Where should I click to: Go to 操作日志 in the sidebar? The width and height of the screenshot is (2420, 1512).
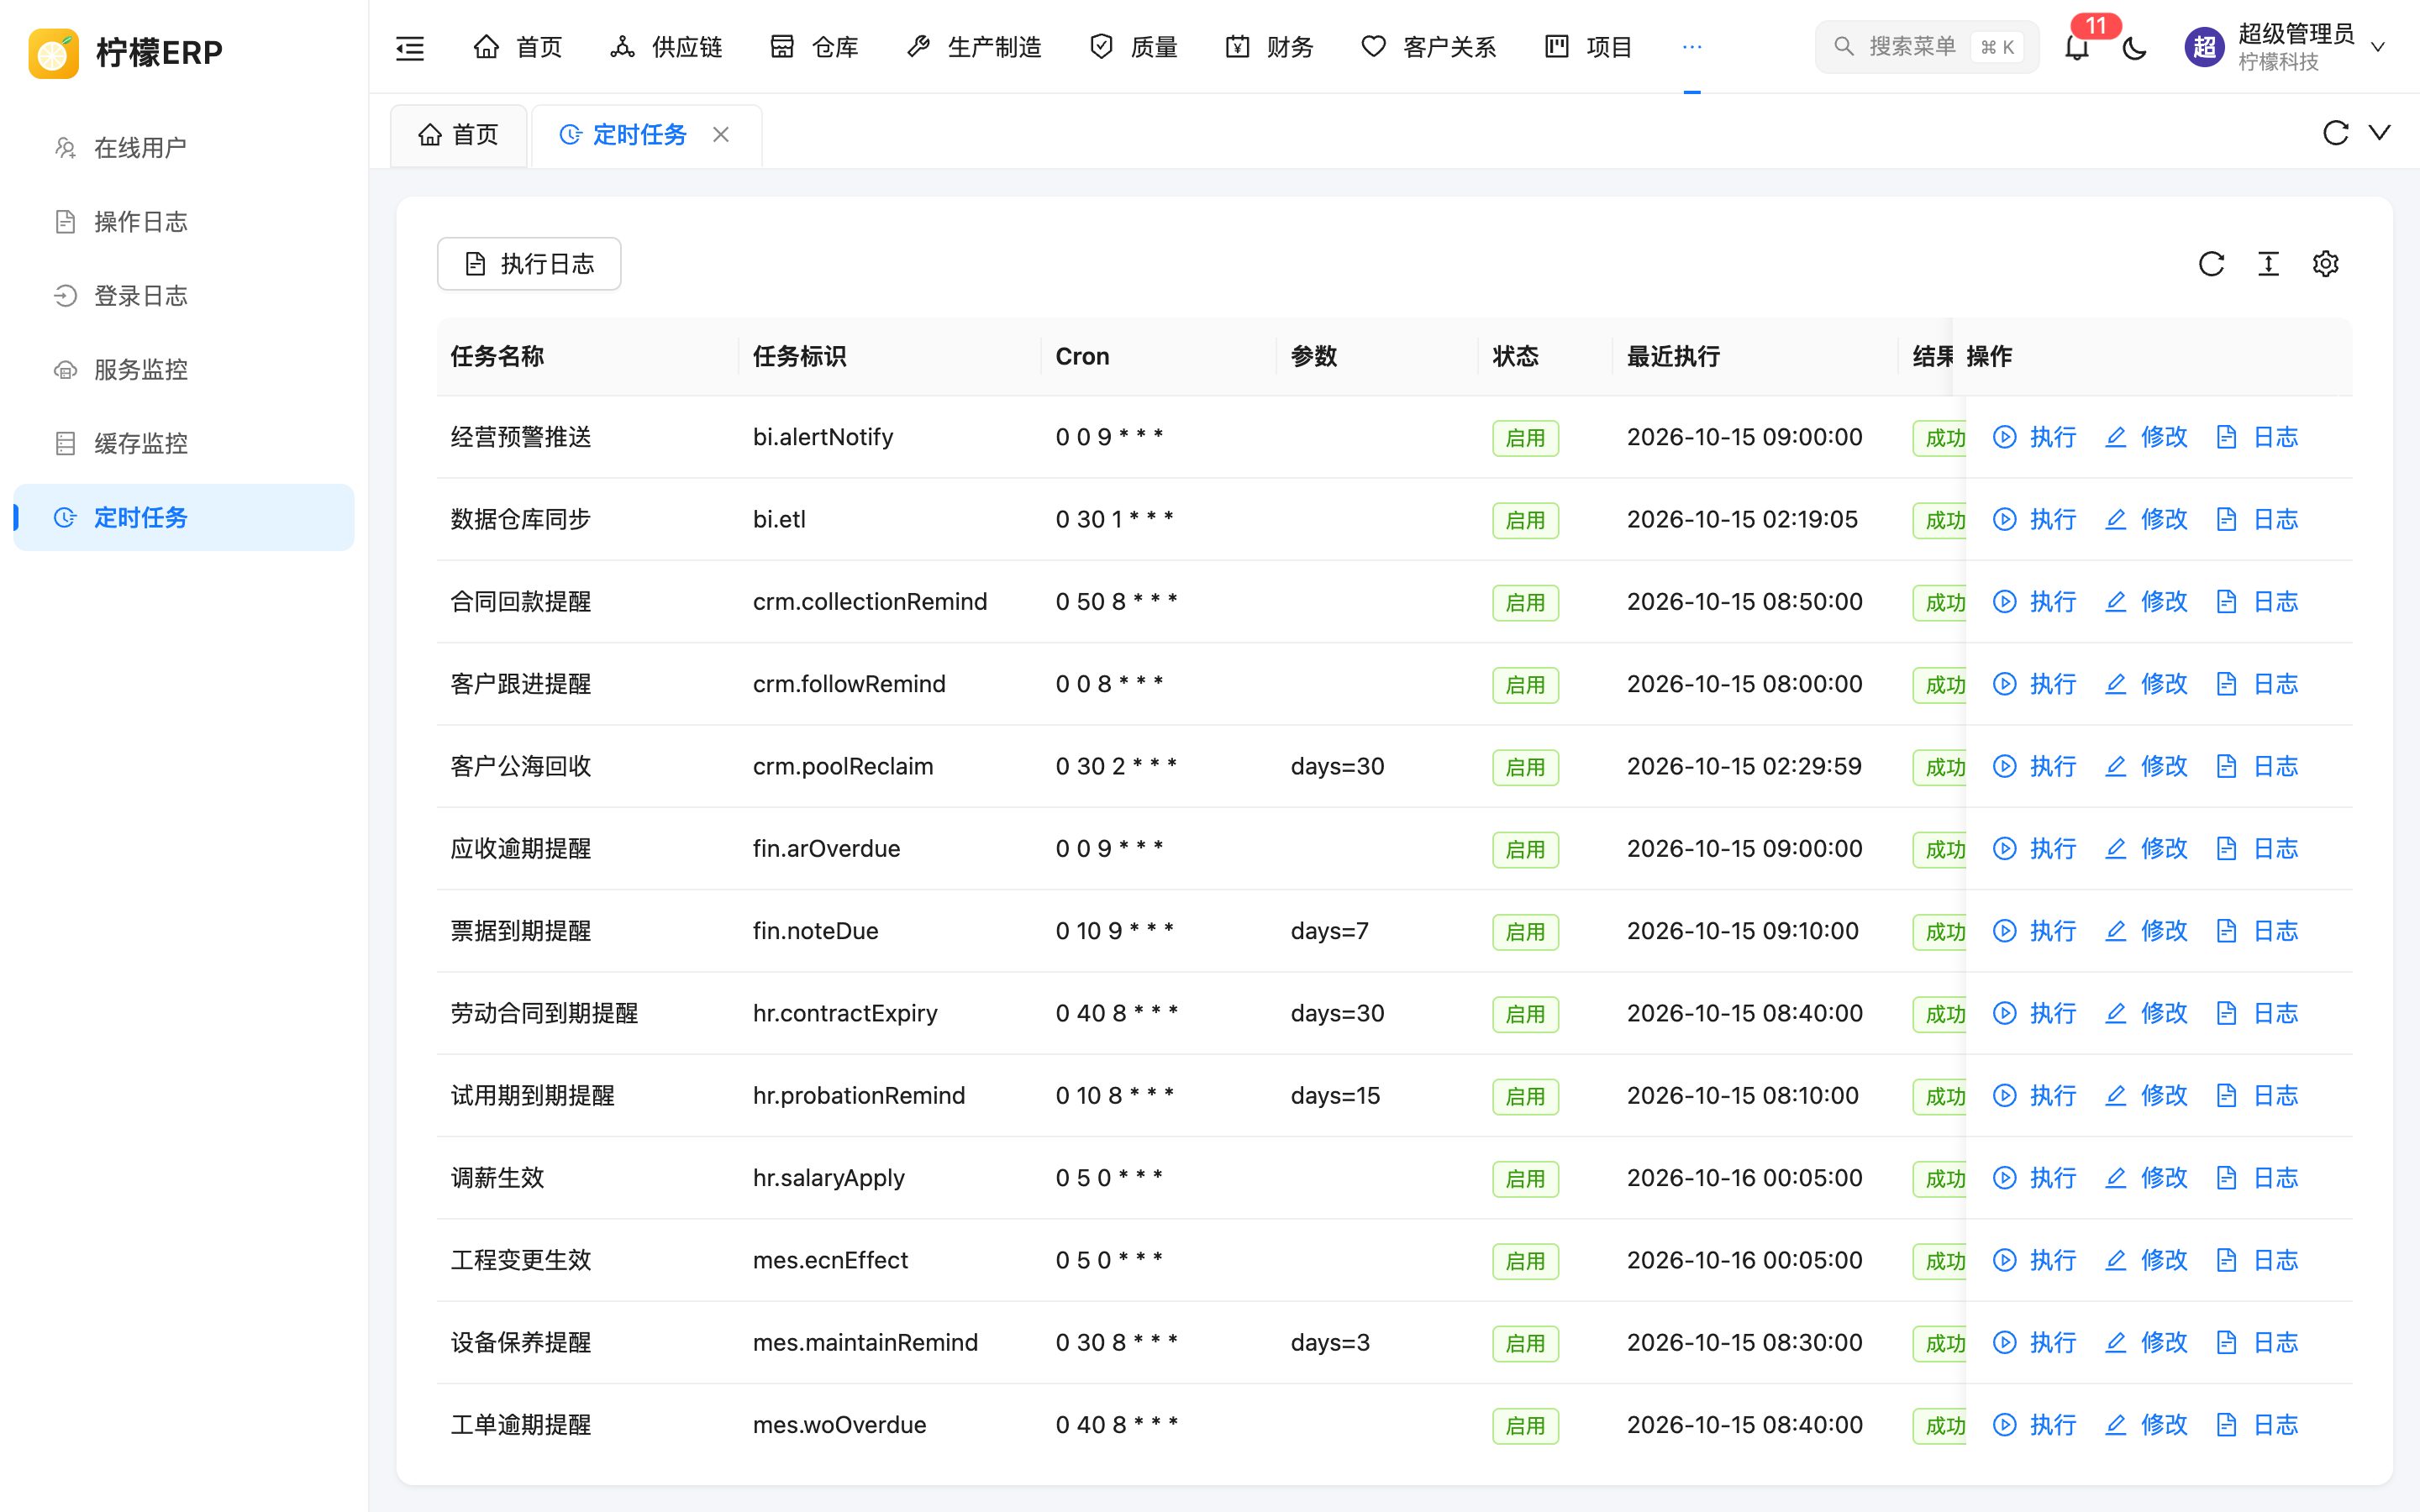pos(184,222)
